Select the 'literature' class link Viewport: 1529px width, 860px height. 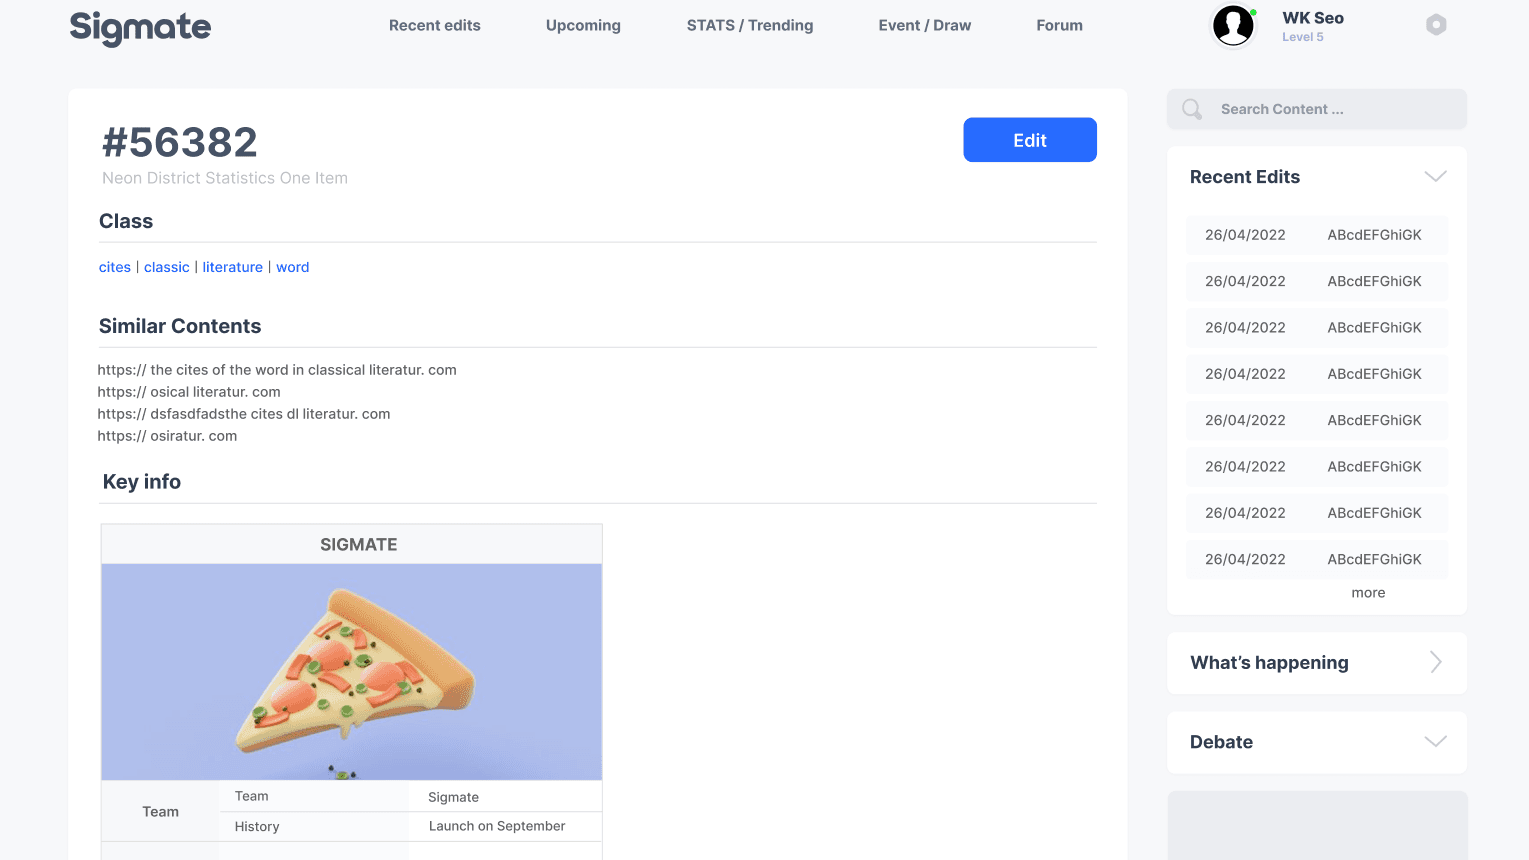(x=232, y=267)
